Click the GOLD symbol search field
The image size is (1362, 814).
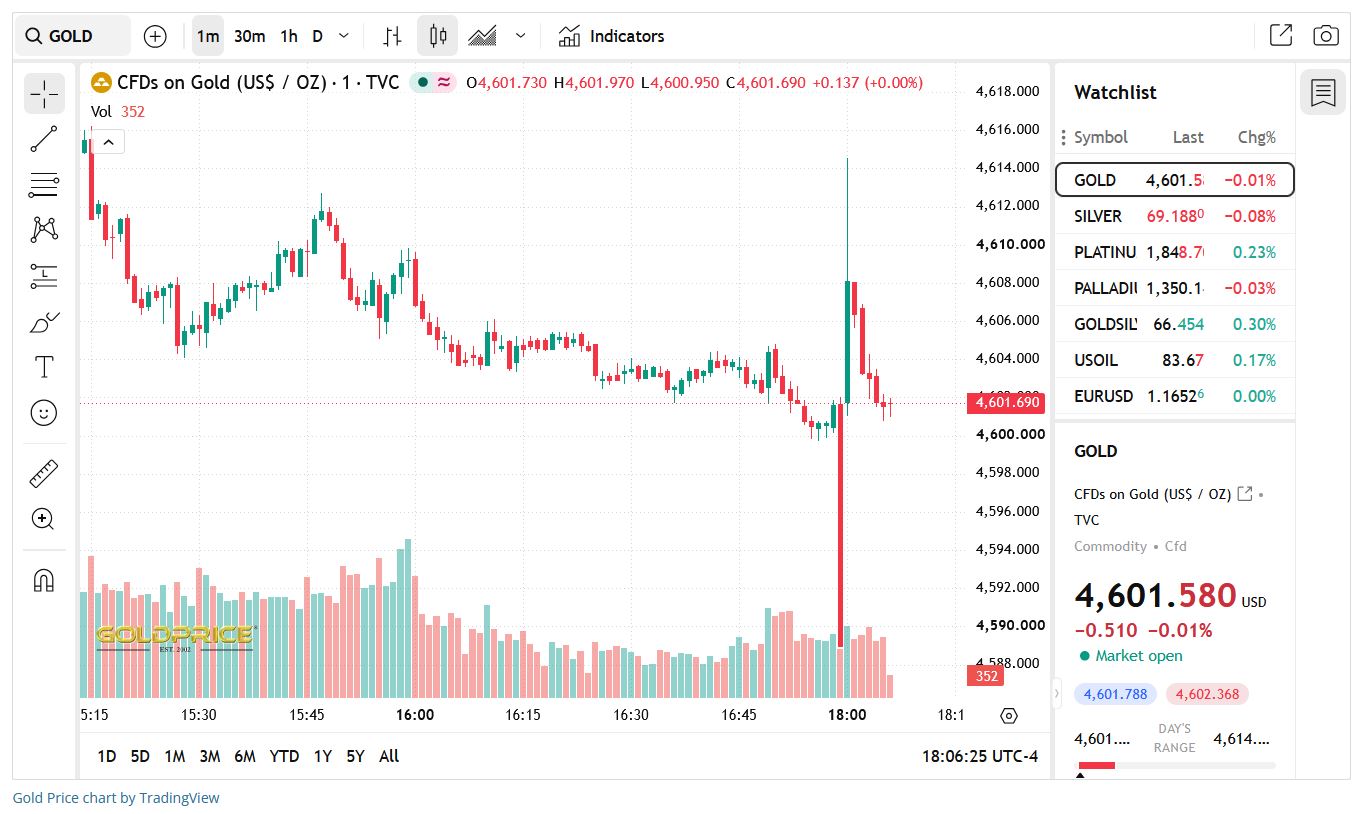click(72, 36)
